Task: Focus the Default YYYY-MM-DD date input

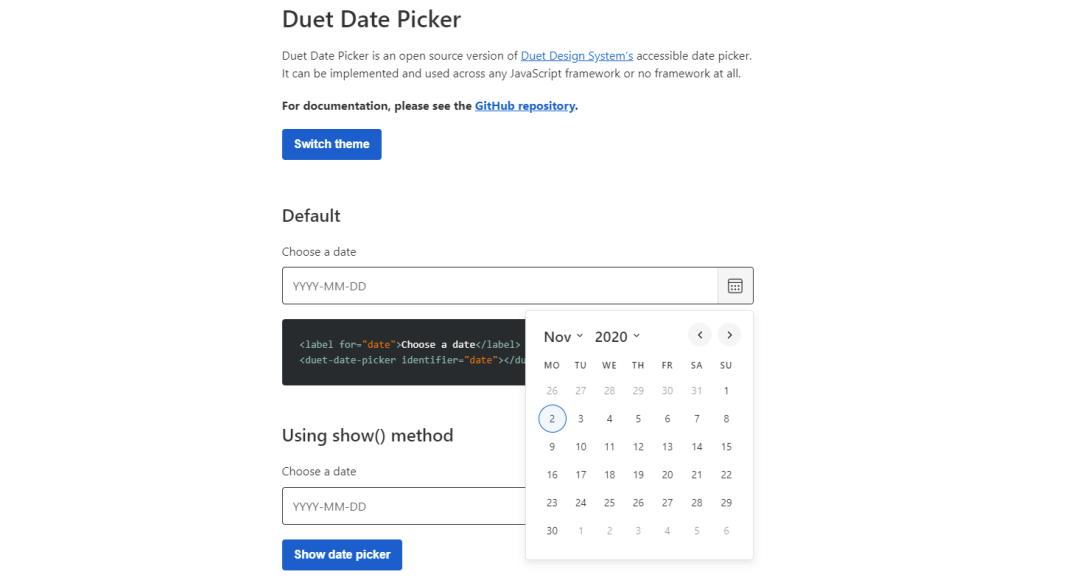Action: tap(500, 286)
